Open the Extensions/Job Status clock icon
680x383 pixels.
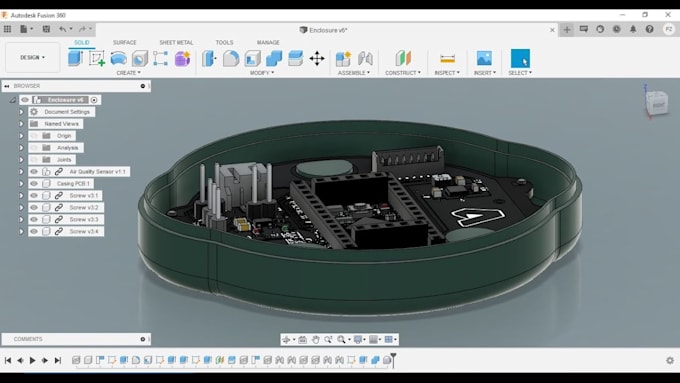616,29
